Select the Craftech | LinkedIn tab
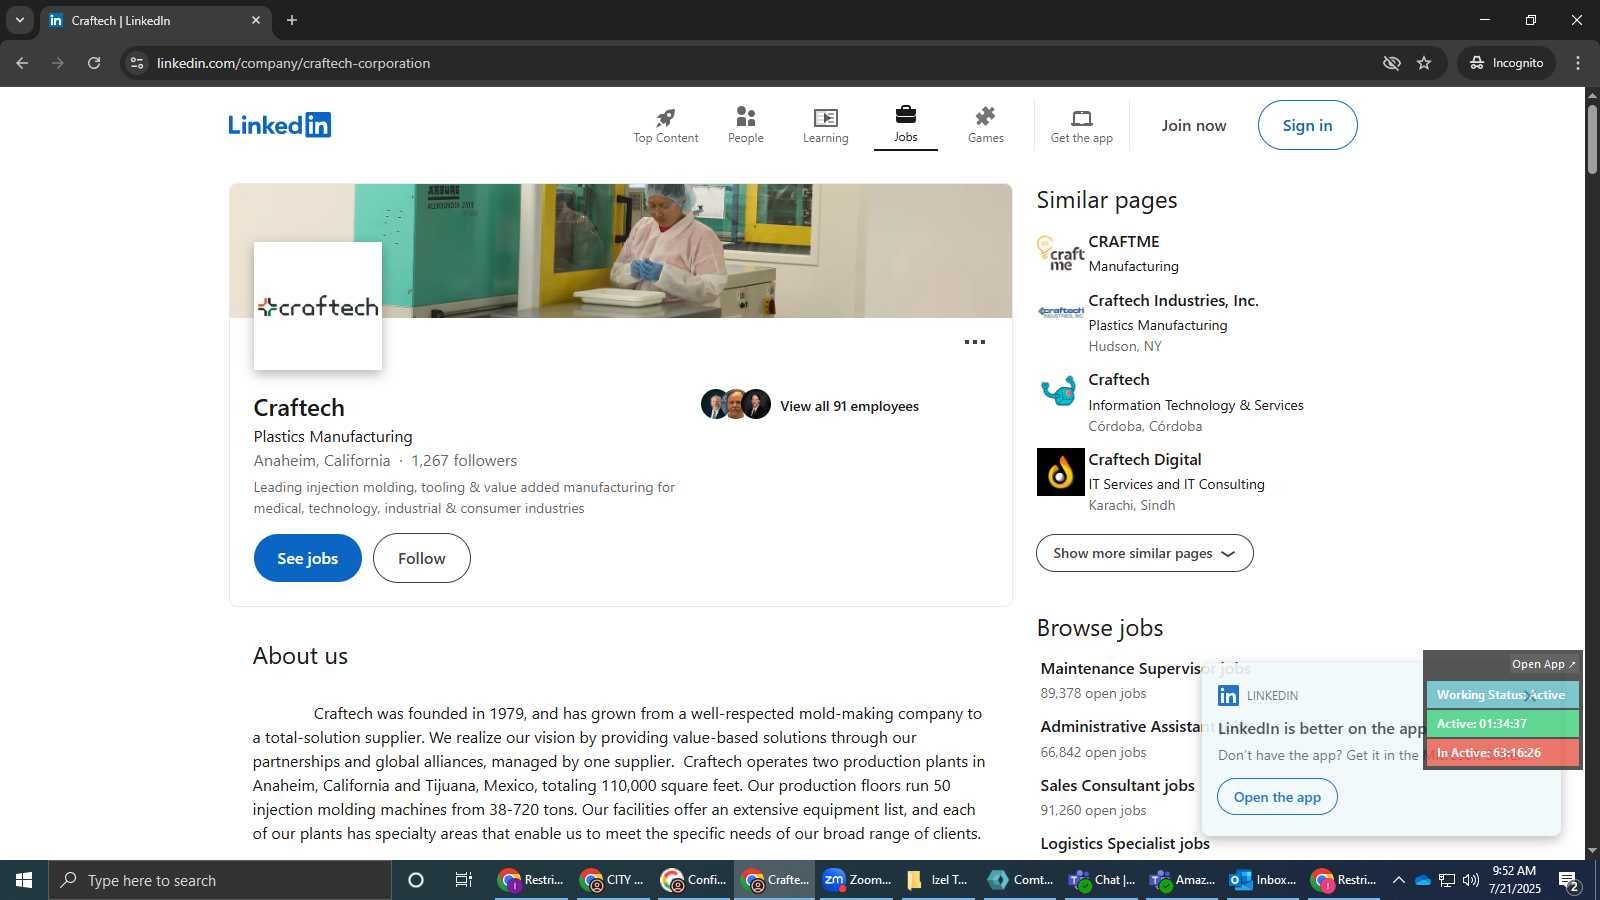The width and height of the screenshot is (1600, 900). point(156,20)
